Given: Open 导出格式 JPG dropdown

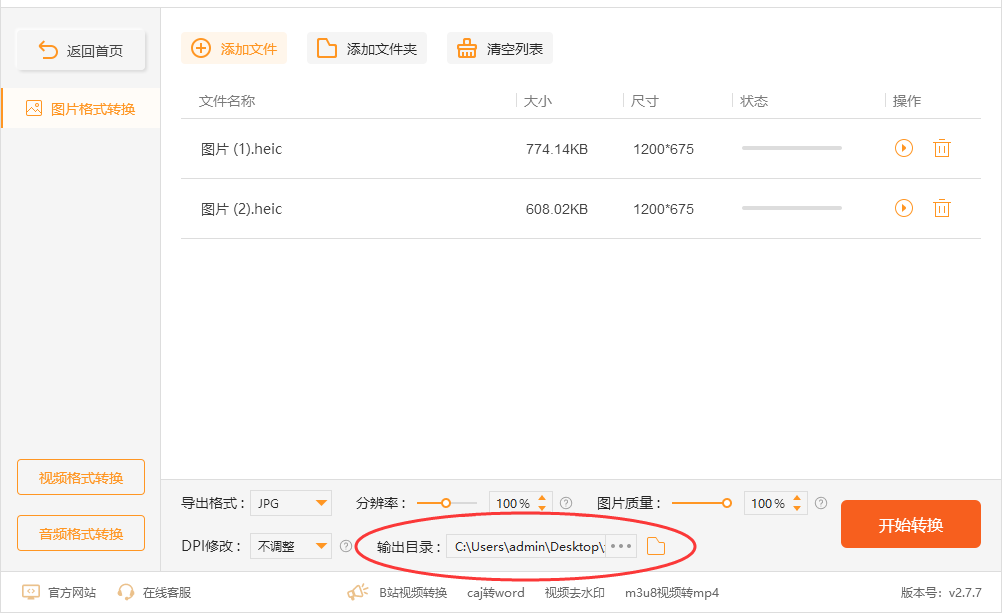Looking at the screenshot, I should tap(291, 503).
